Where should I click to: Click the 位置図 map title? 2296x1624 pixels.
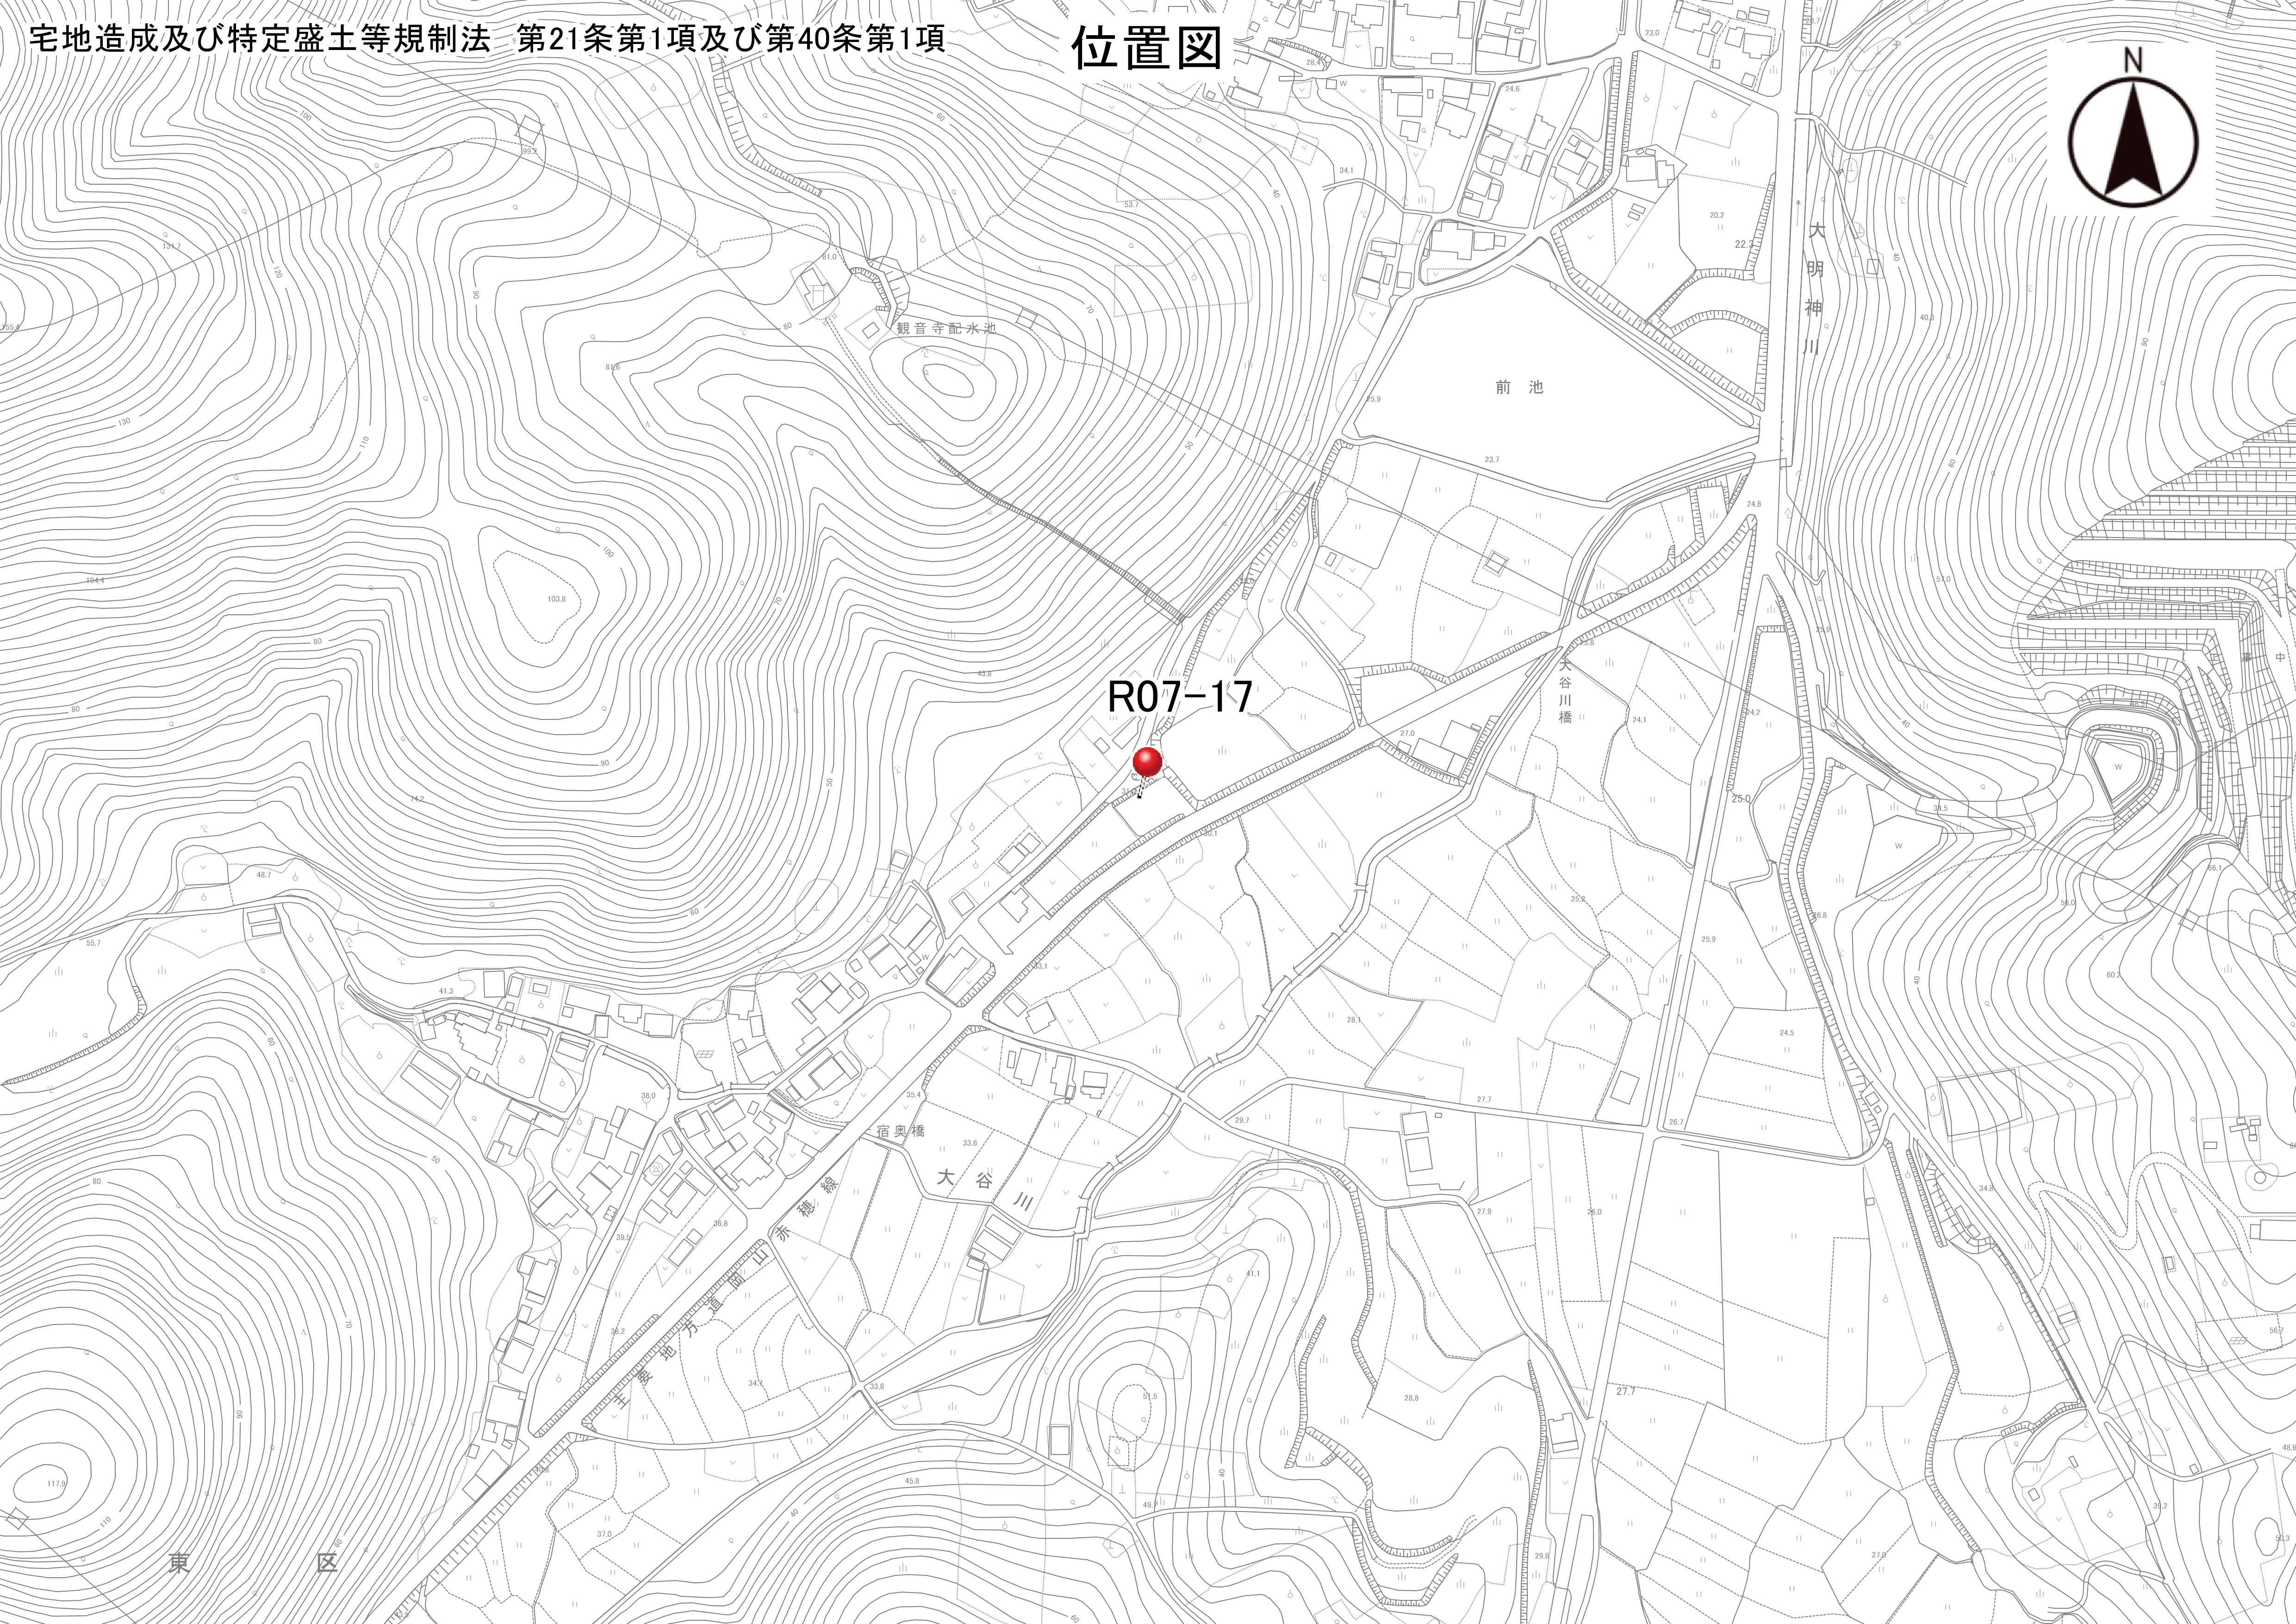1147,48
